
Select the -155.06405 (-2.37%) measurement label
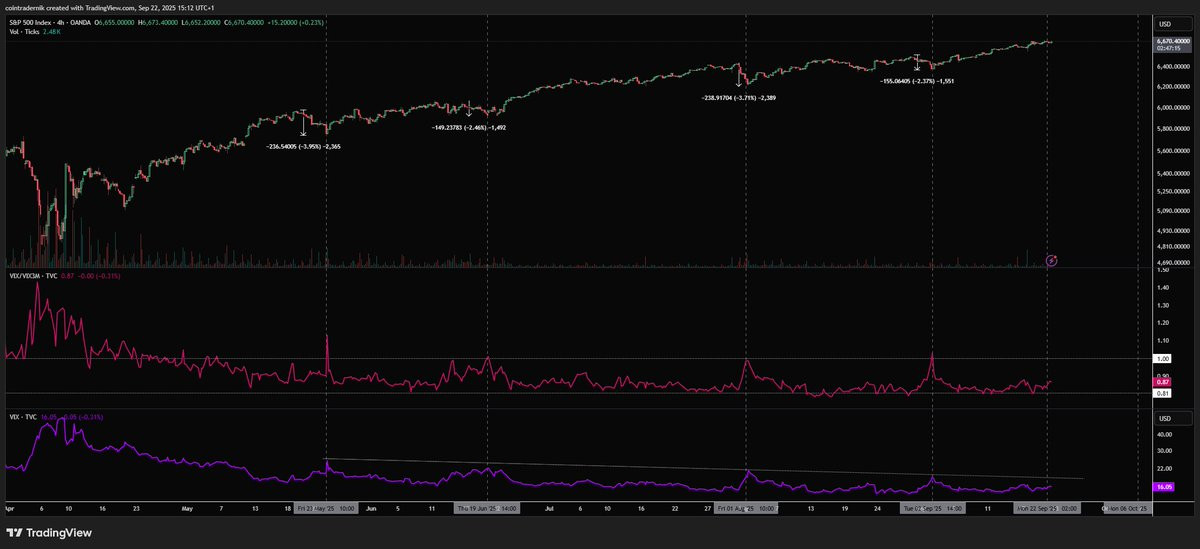(916, 80)
